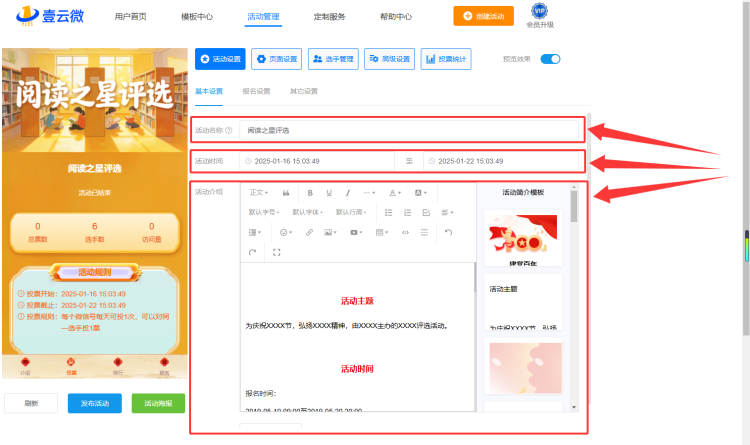Click the italic formatting icon
This screenshot has width=750, height=445.
[x=348, y=193]
